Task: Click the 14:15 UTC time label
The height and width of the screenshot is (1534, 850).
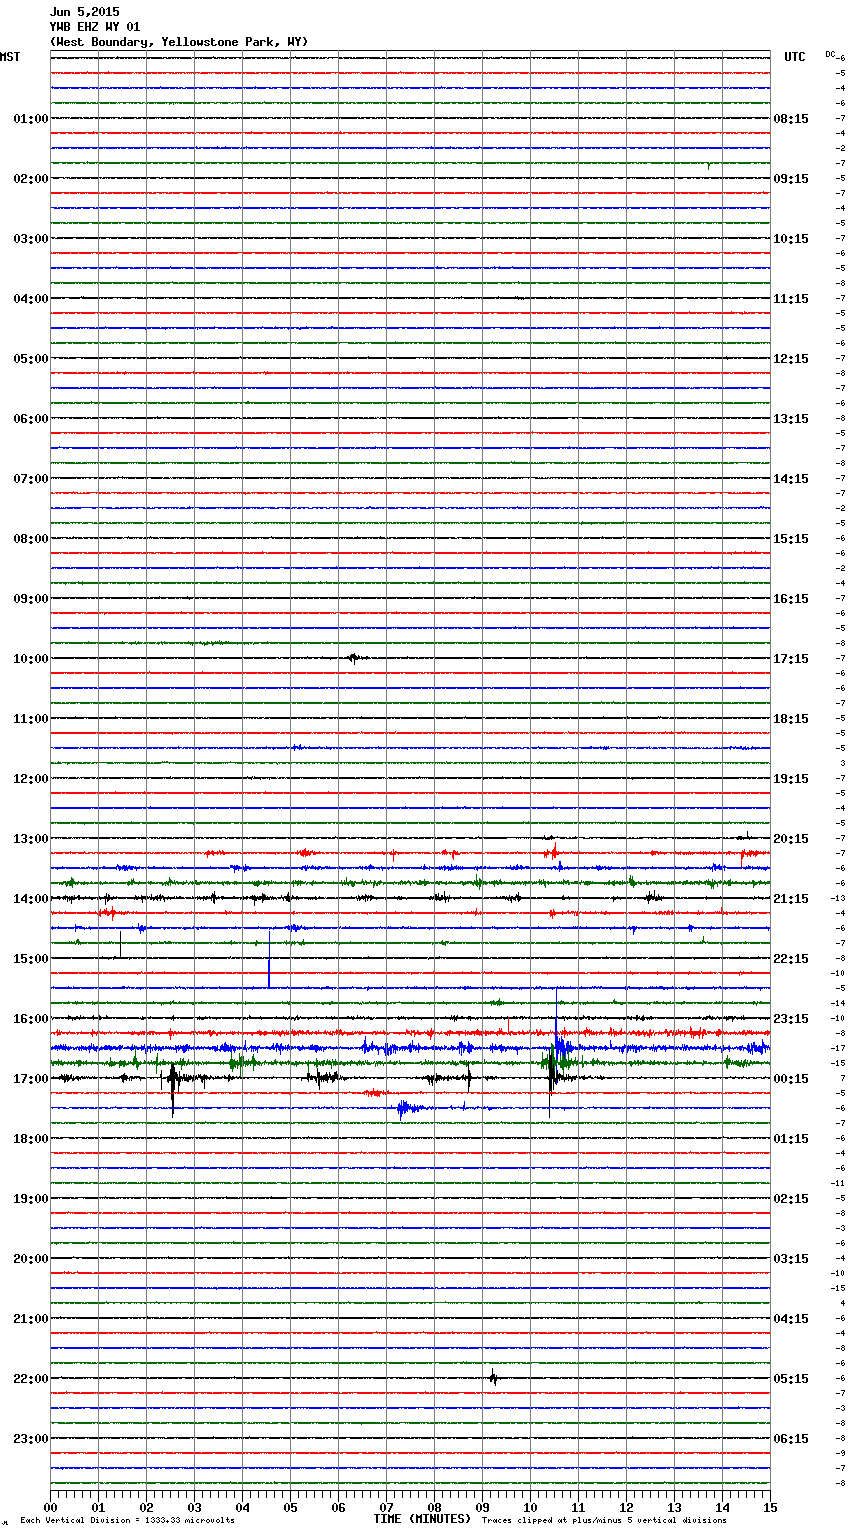Action: (x=791, y=479)
